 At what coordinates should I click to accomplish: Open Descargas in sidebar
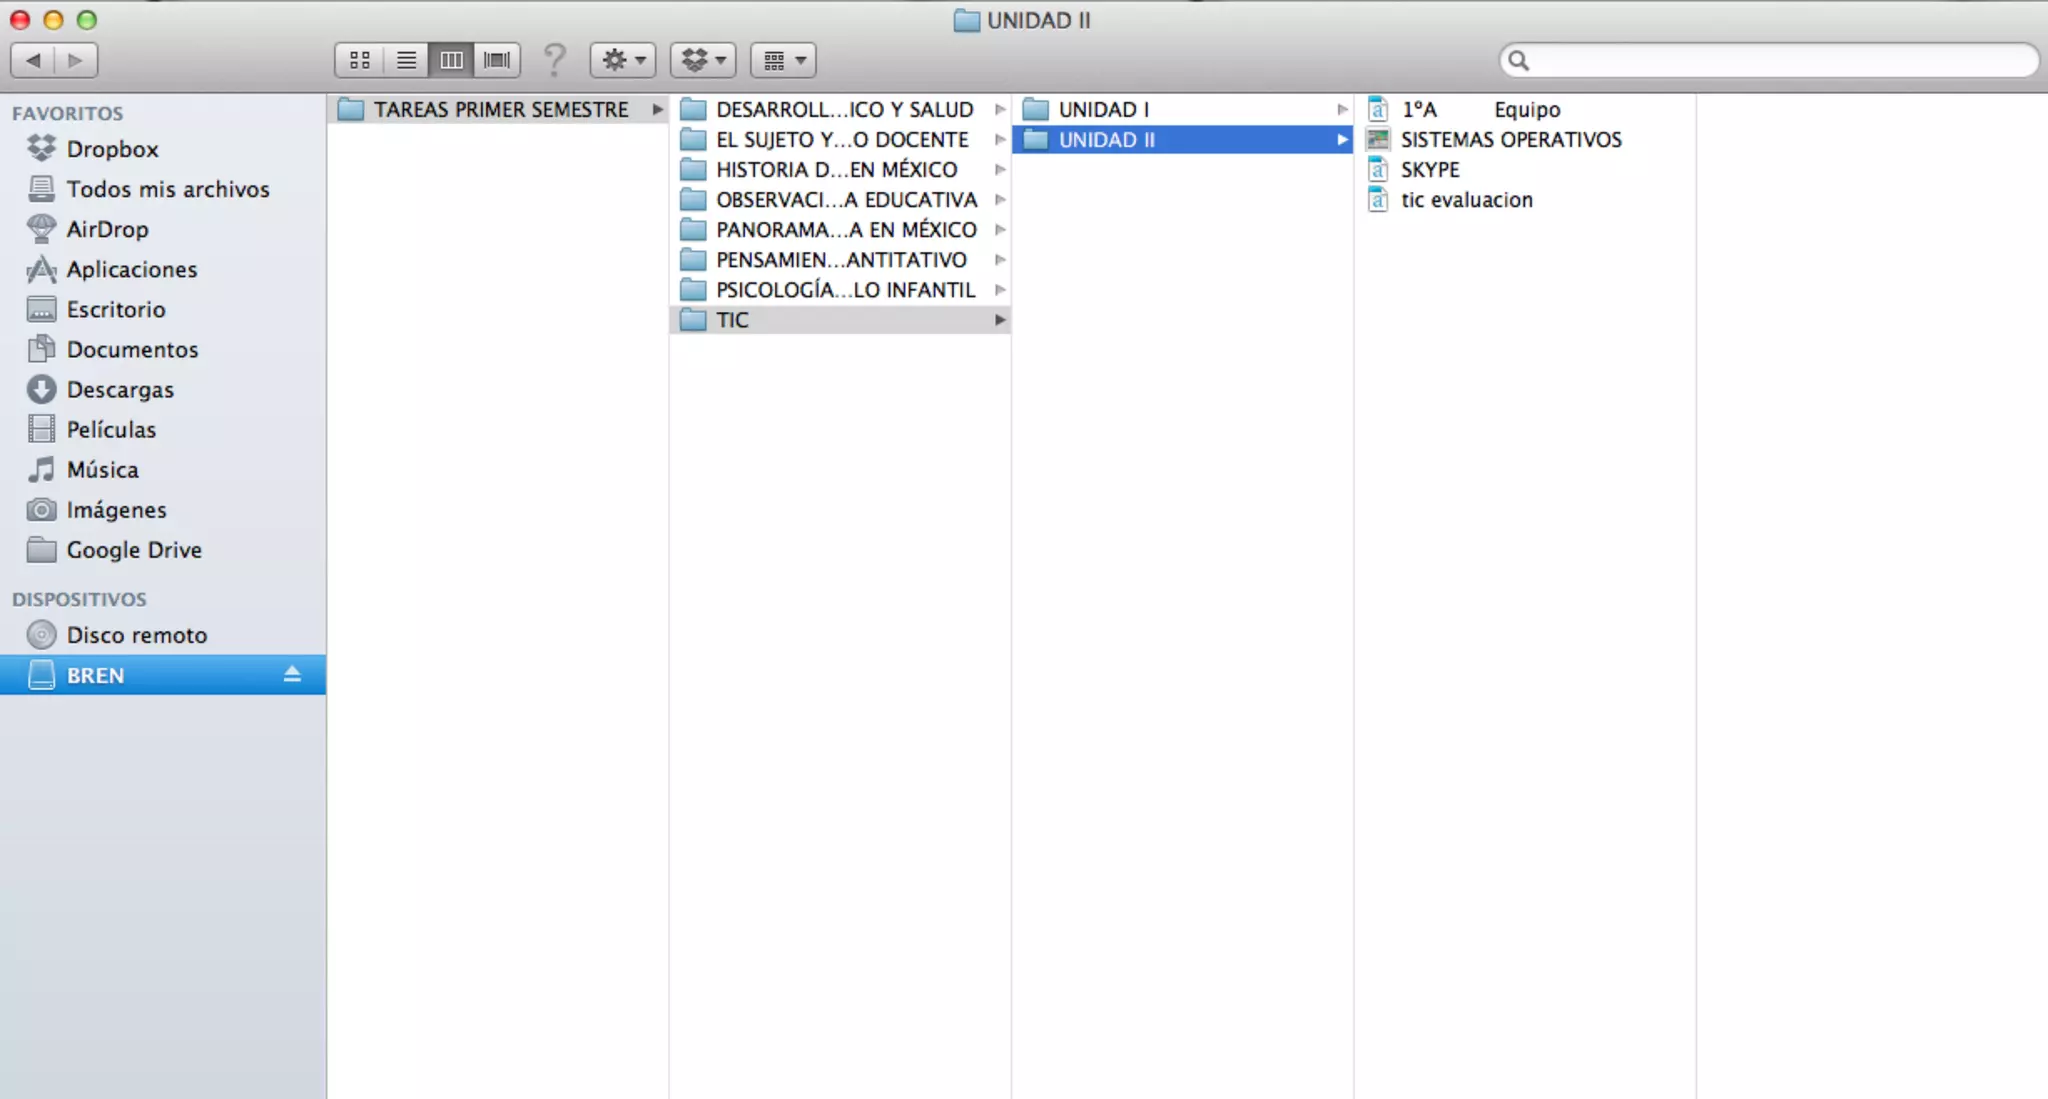(120, 390)
